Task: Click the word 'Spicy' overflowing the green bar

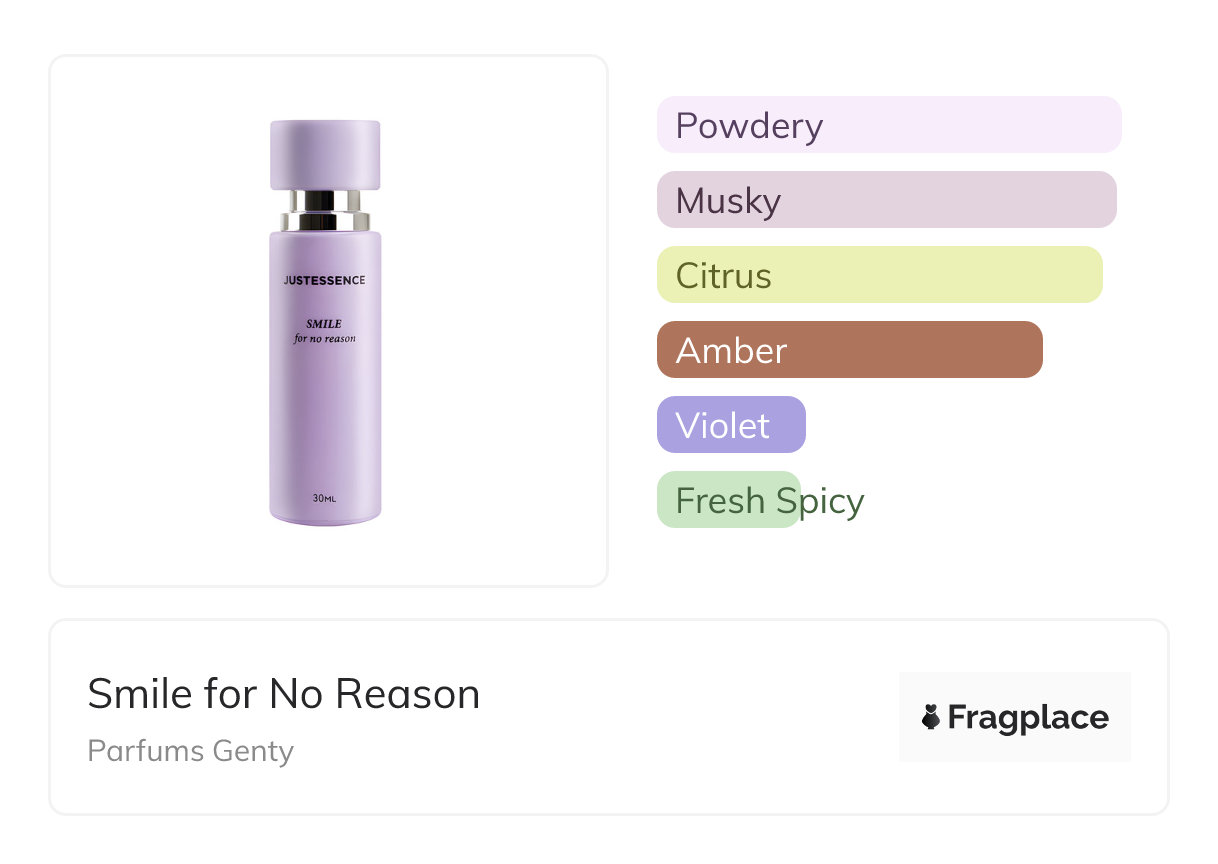Action: (821, 500)
